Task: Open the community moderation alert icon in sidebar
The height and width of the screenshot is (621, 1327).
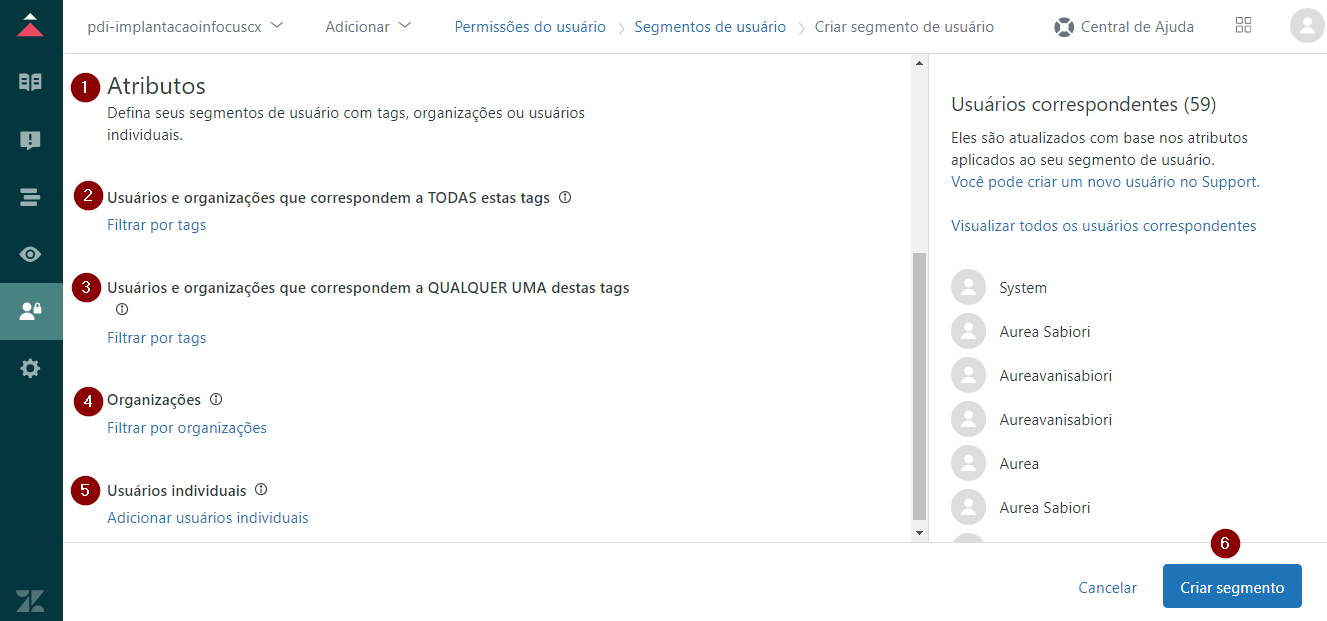Action: [31, 140]
